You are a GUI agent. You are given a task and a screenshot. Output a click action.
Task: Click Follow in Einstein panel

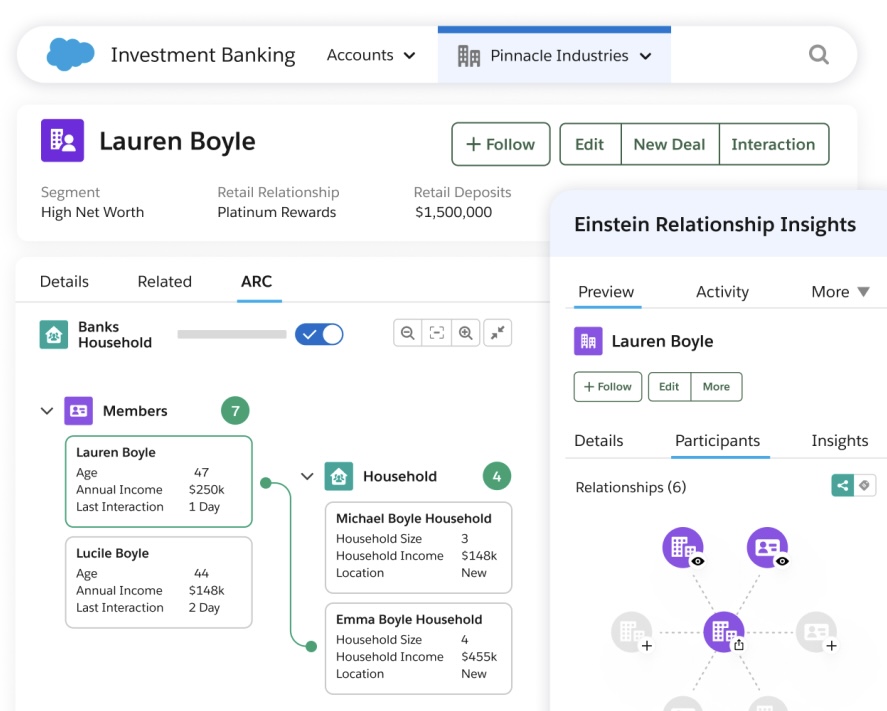(x=608, y=386)
